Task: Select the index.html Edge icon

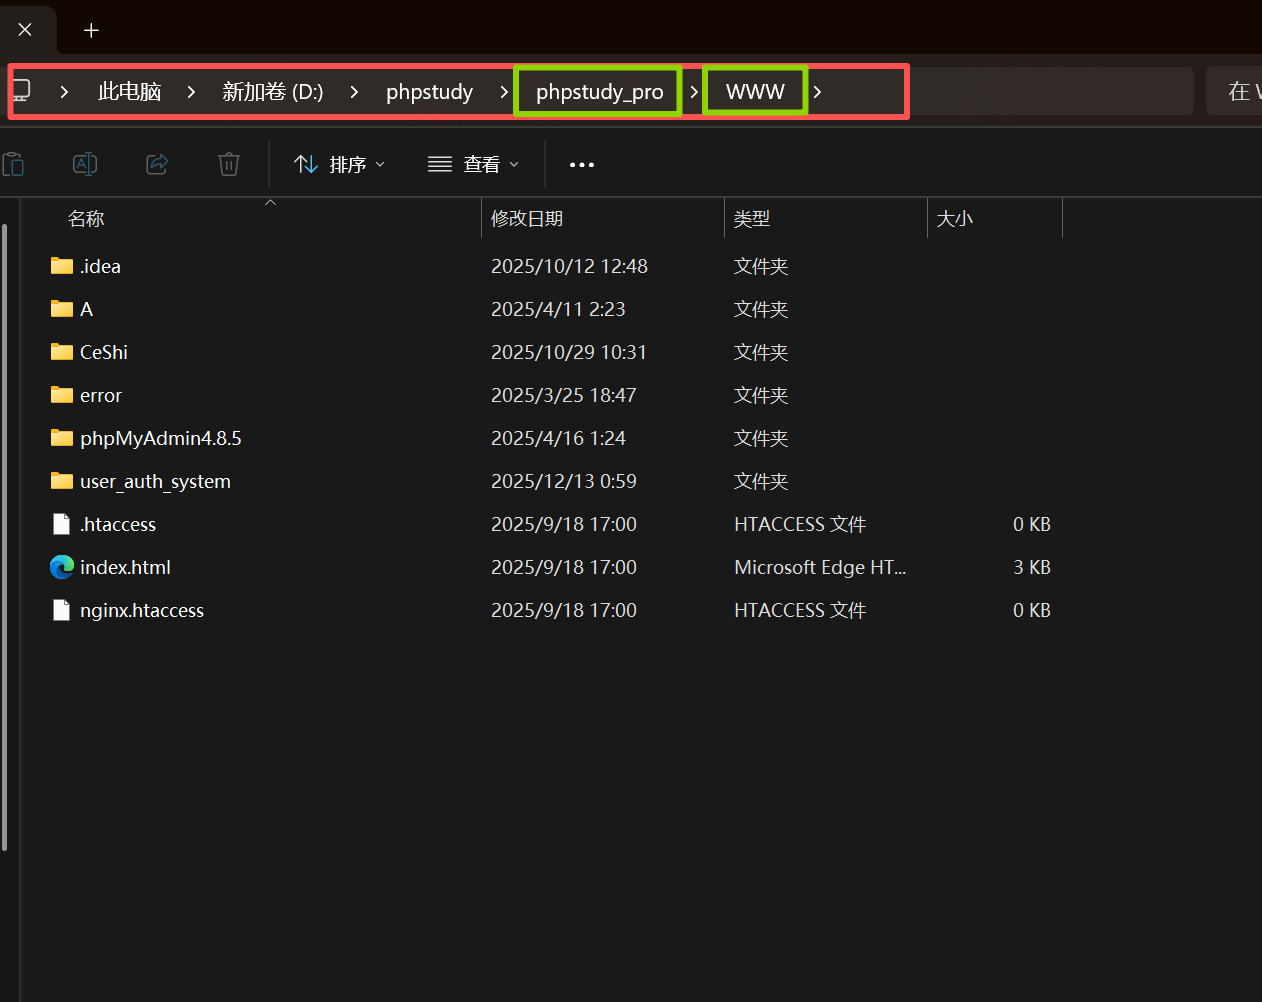Action: click(x=62, y=567)
